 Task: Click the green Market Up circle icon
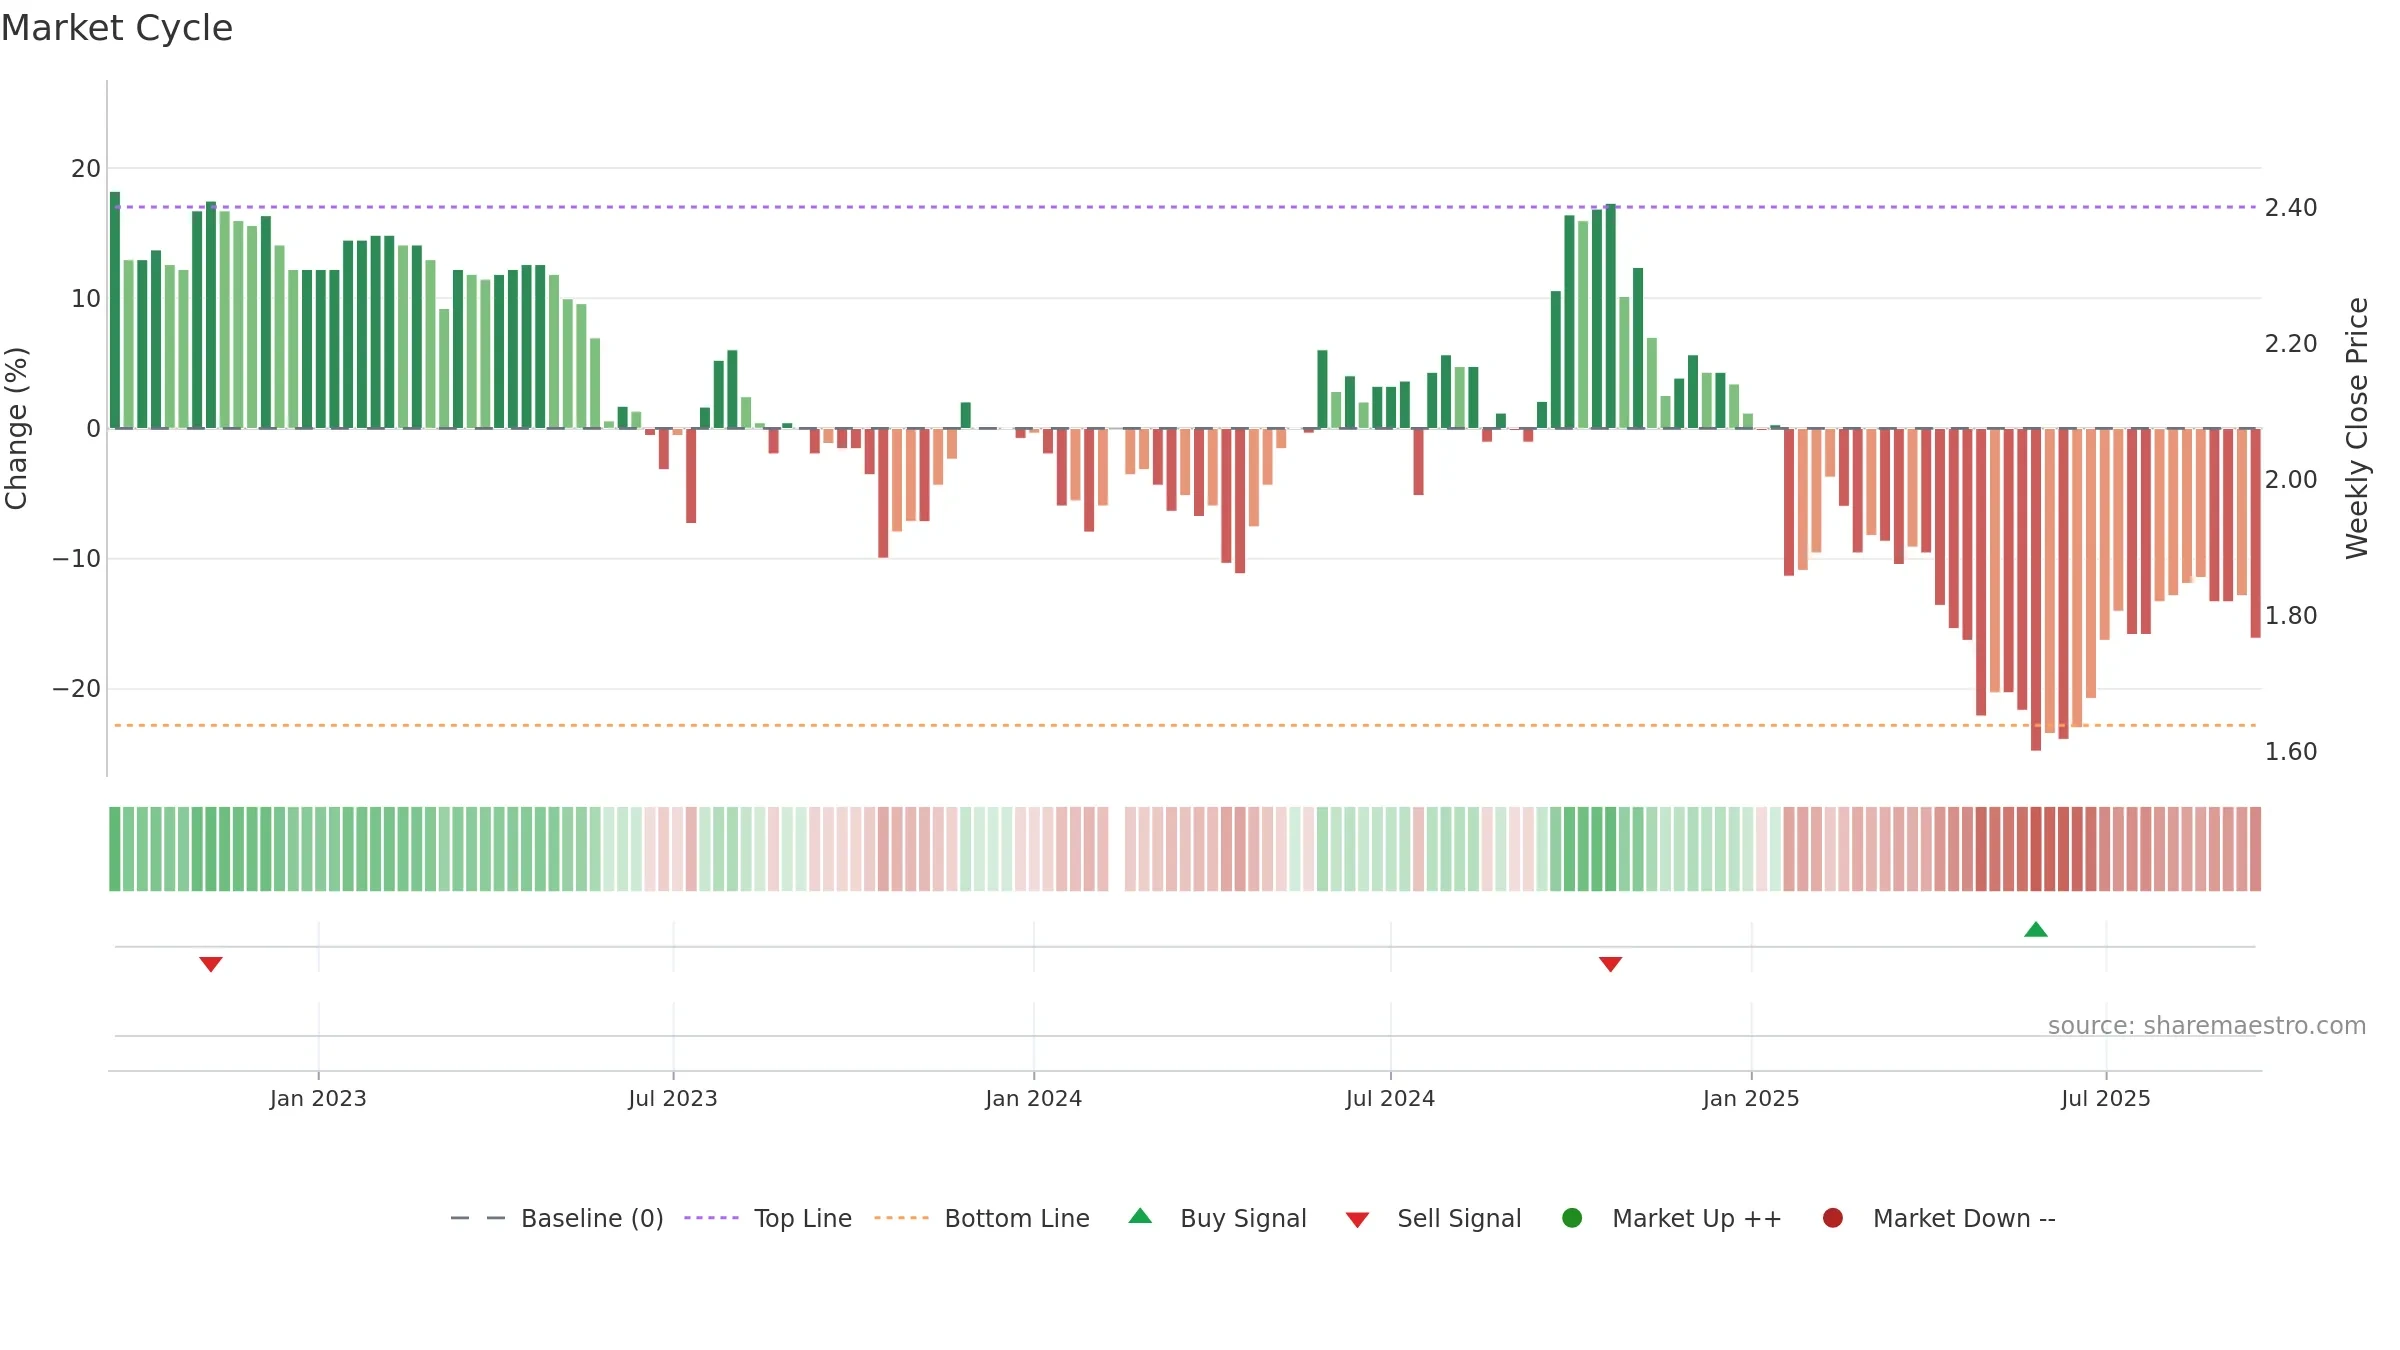click(1572, 1218)
